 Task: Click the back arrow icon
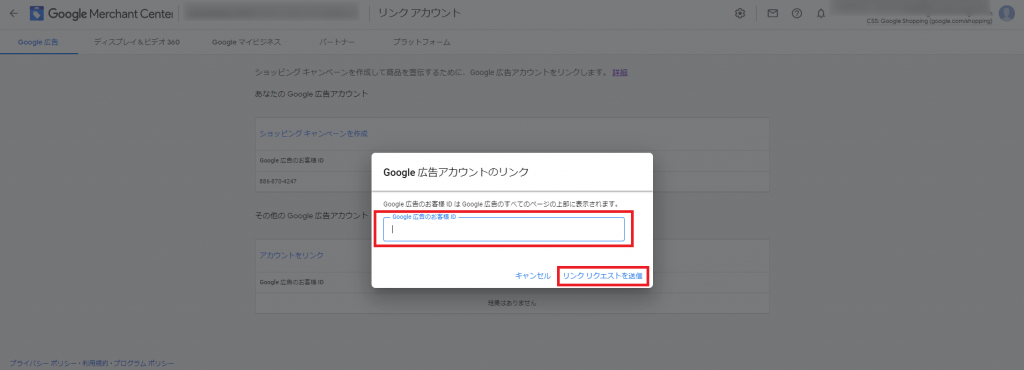click(14, 13)
